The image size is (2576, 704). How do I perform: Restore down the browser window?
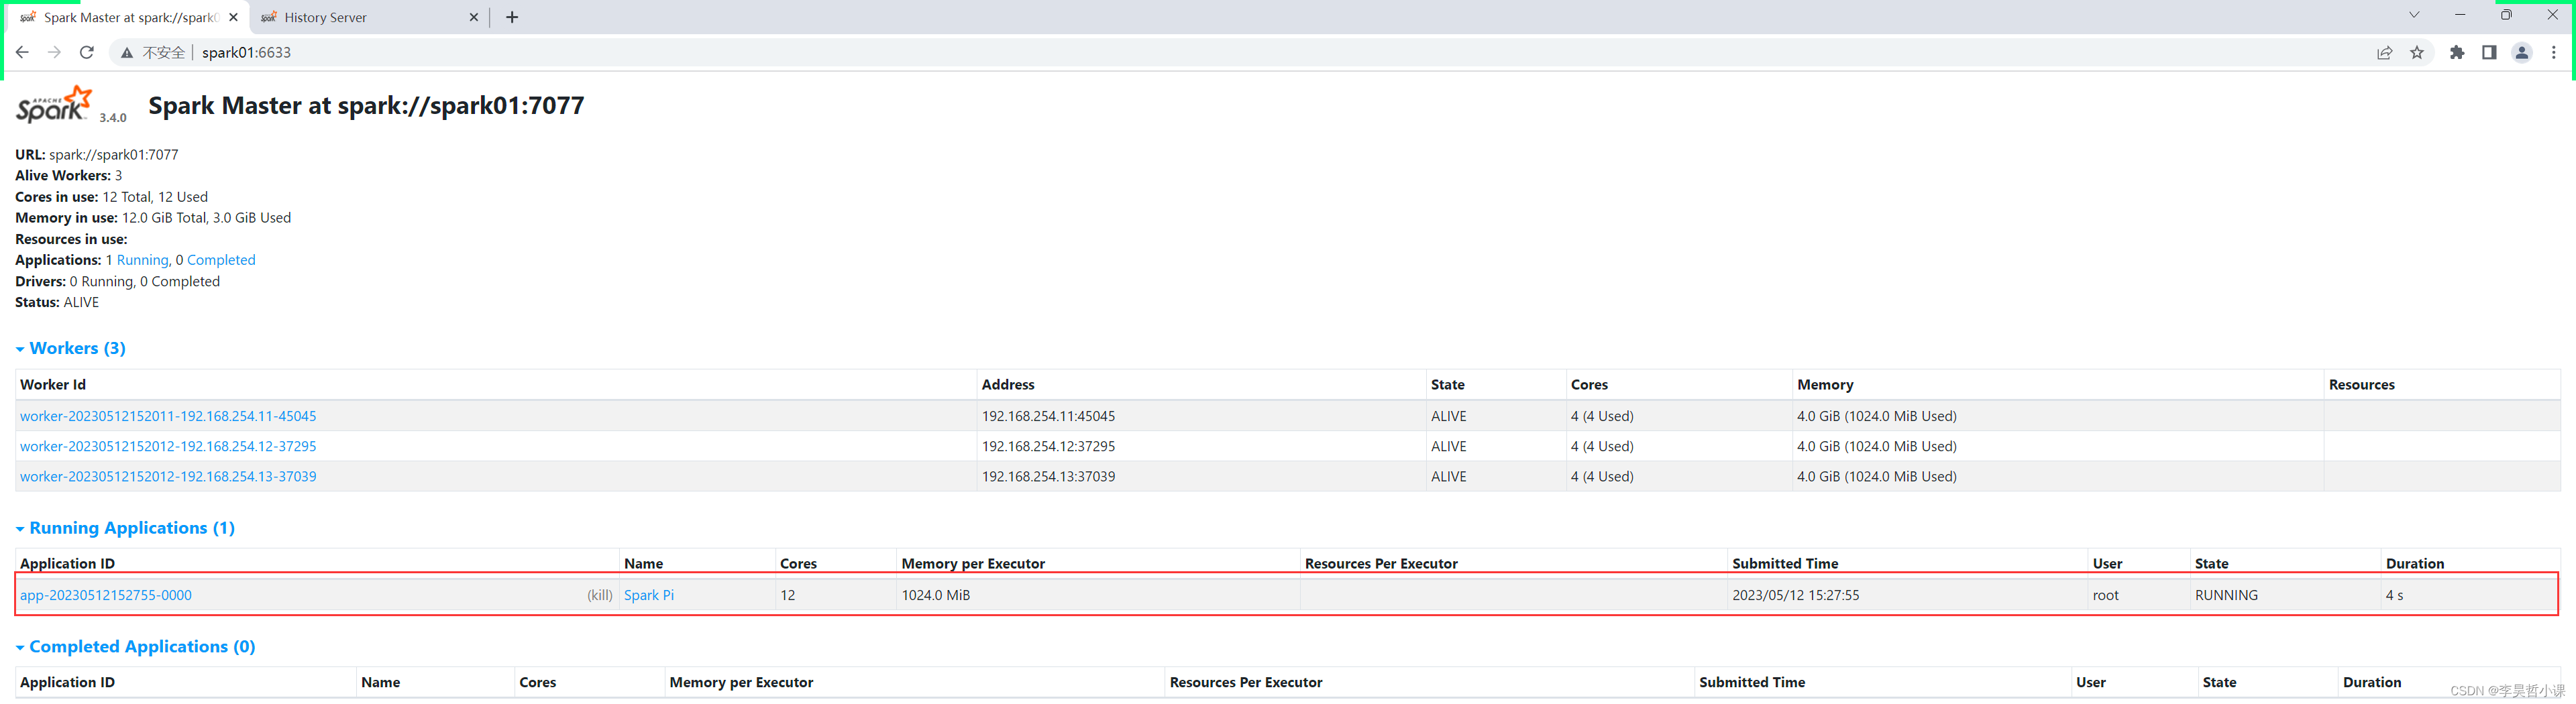click(2506, 15)
